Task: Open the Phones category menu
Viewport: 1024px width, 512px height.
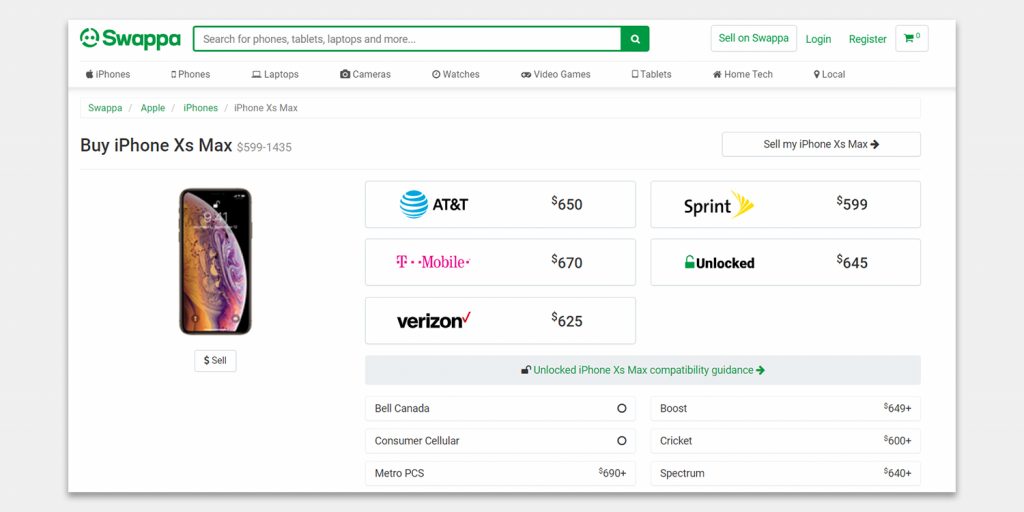Action: 191,74
